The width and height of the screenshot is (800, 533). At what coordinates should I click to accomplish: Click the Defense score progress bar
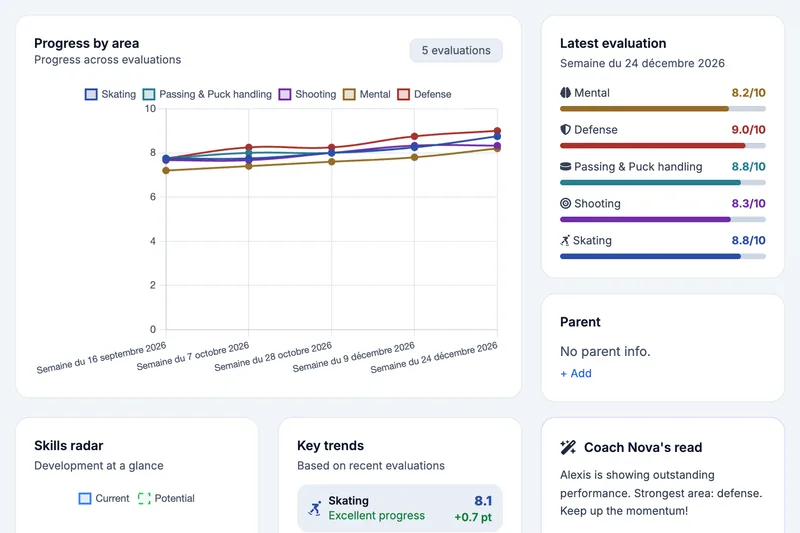[x=663, y=145]
